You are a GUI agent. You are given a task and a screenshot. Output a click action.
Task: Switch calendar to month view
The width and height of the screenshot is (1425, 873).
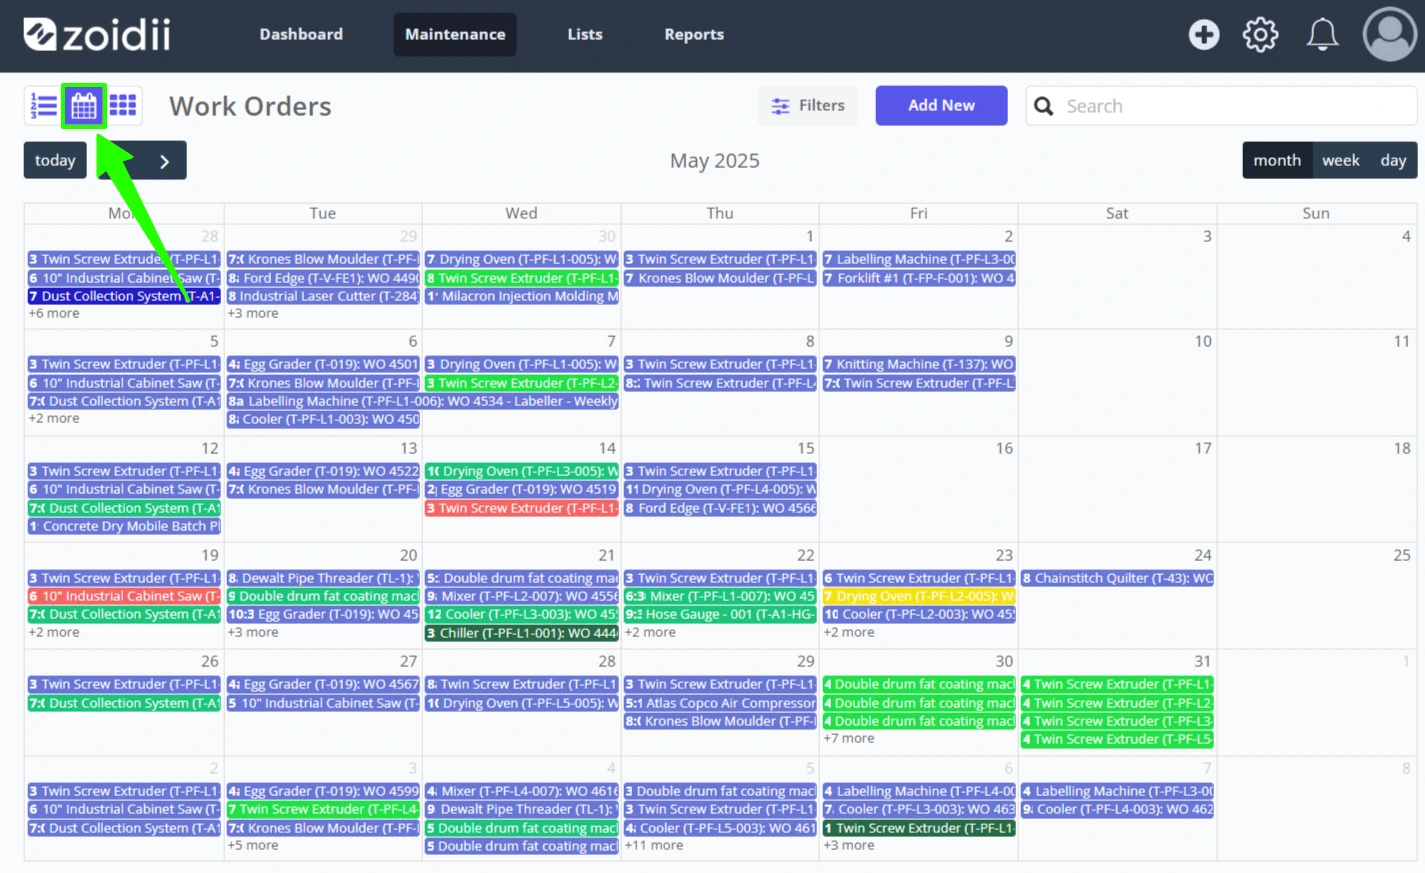(x=1277, y=161)
